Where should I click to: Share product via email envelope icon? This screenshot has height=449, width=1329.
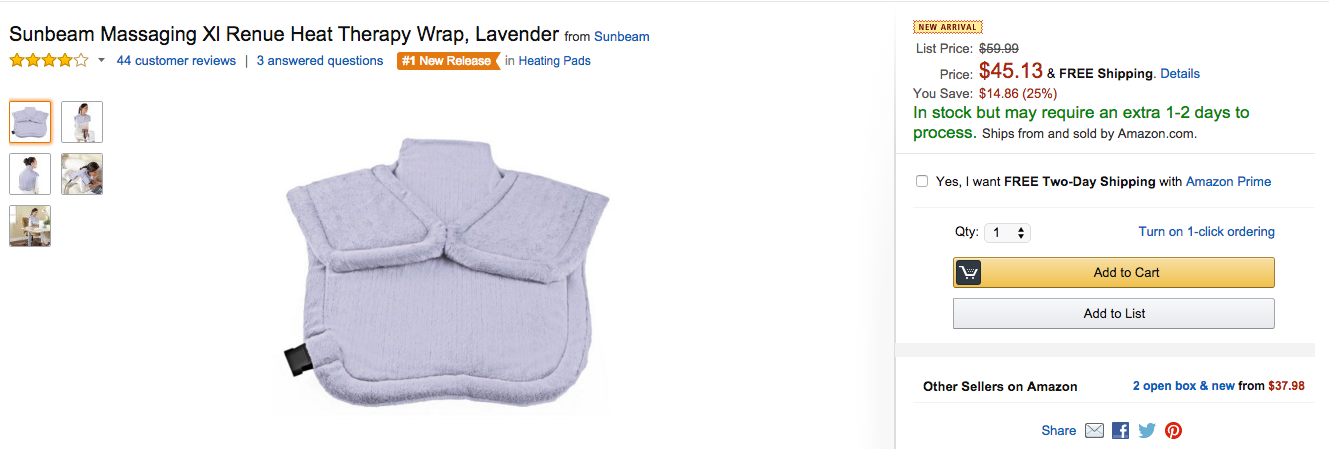(x=1094, y=430)
